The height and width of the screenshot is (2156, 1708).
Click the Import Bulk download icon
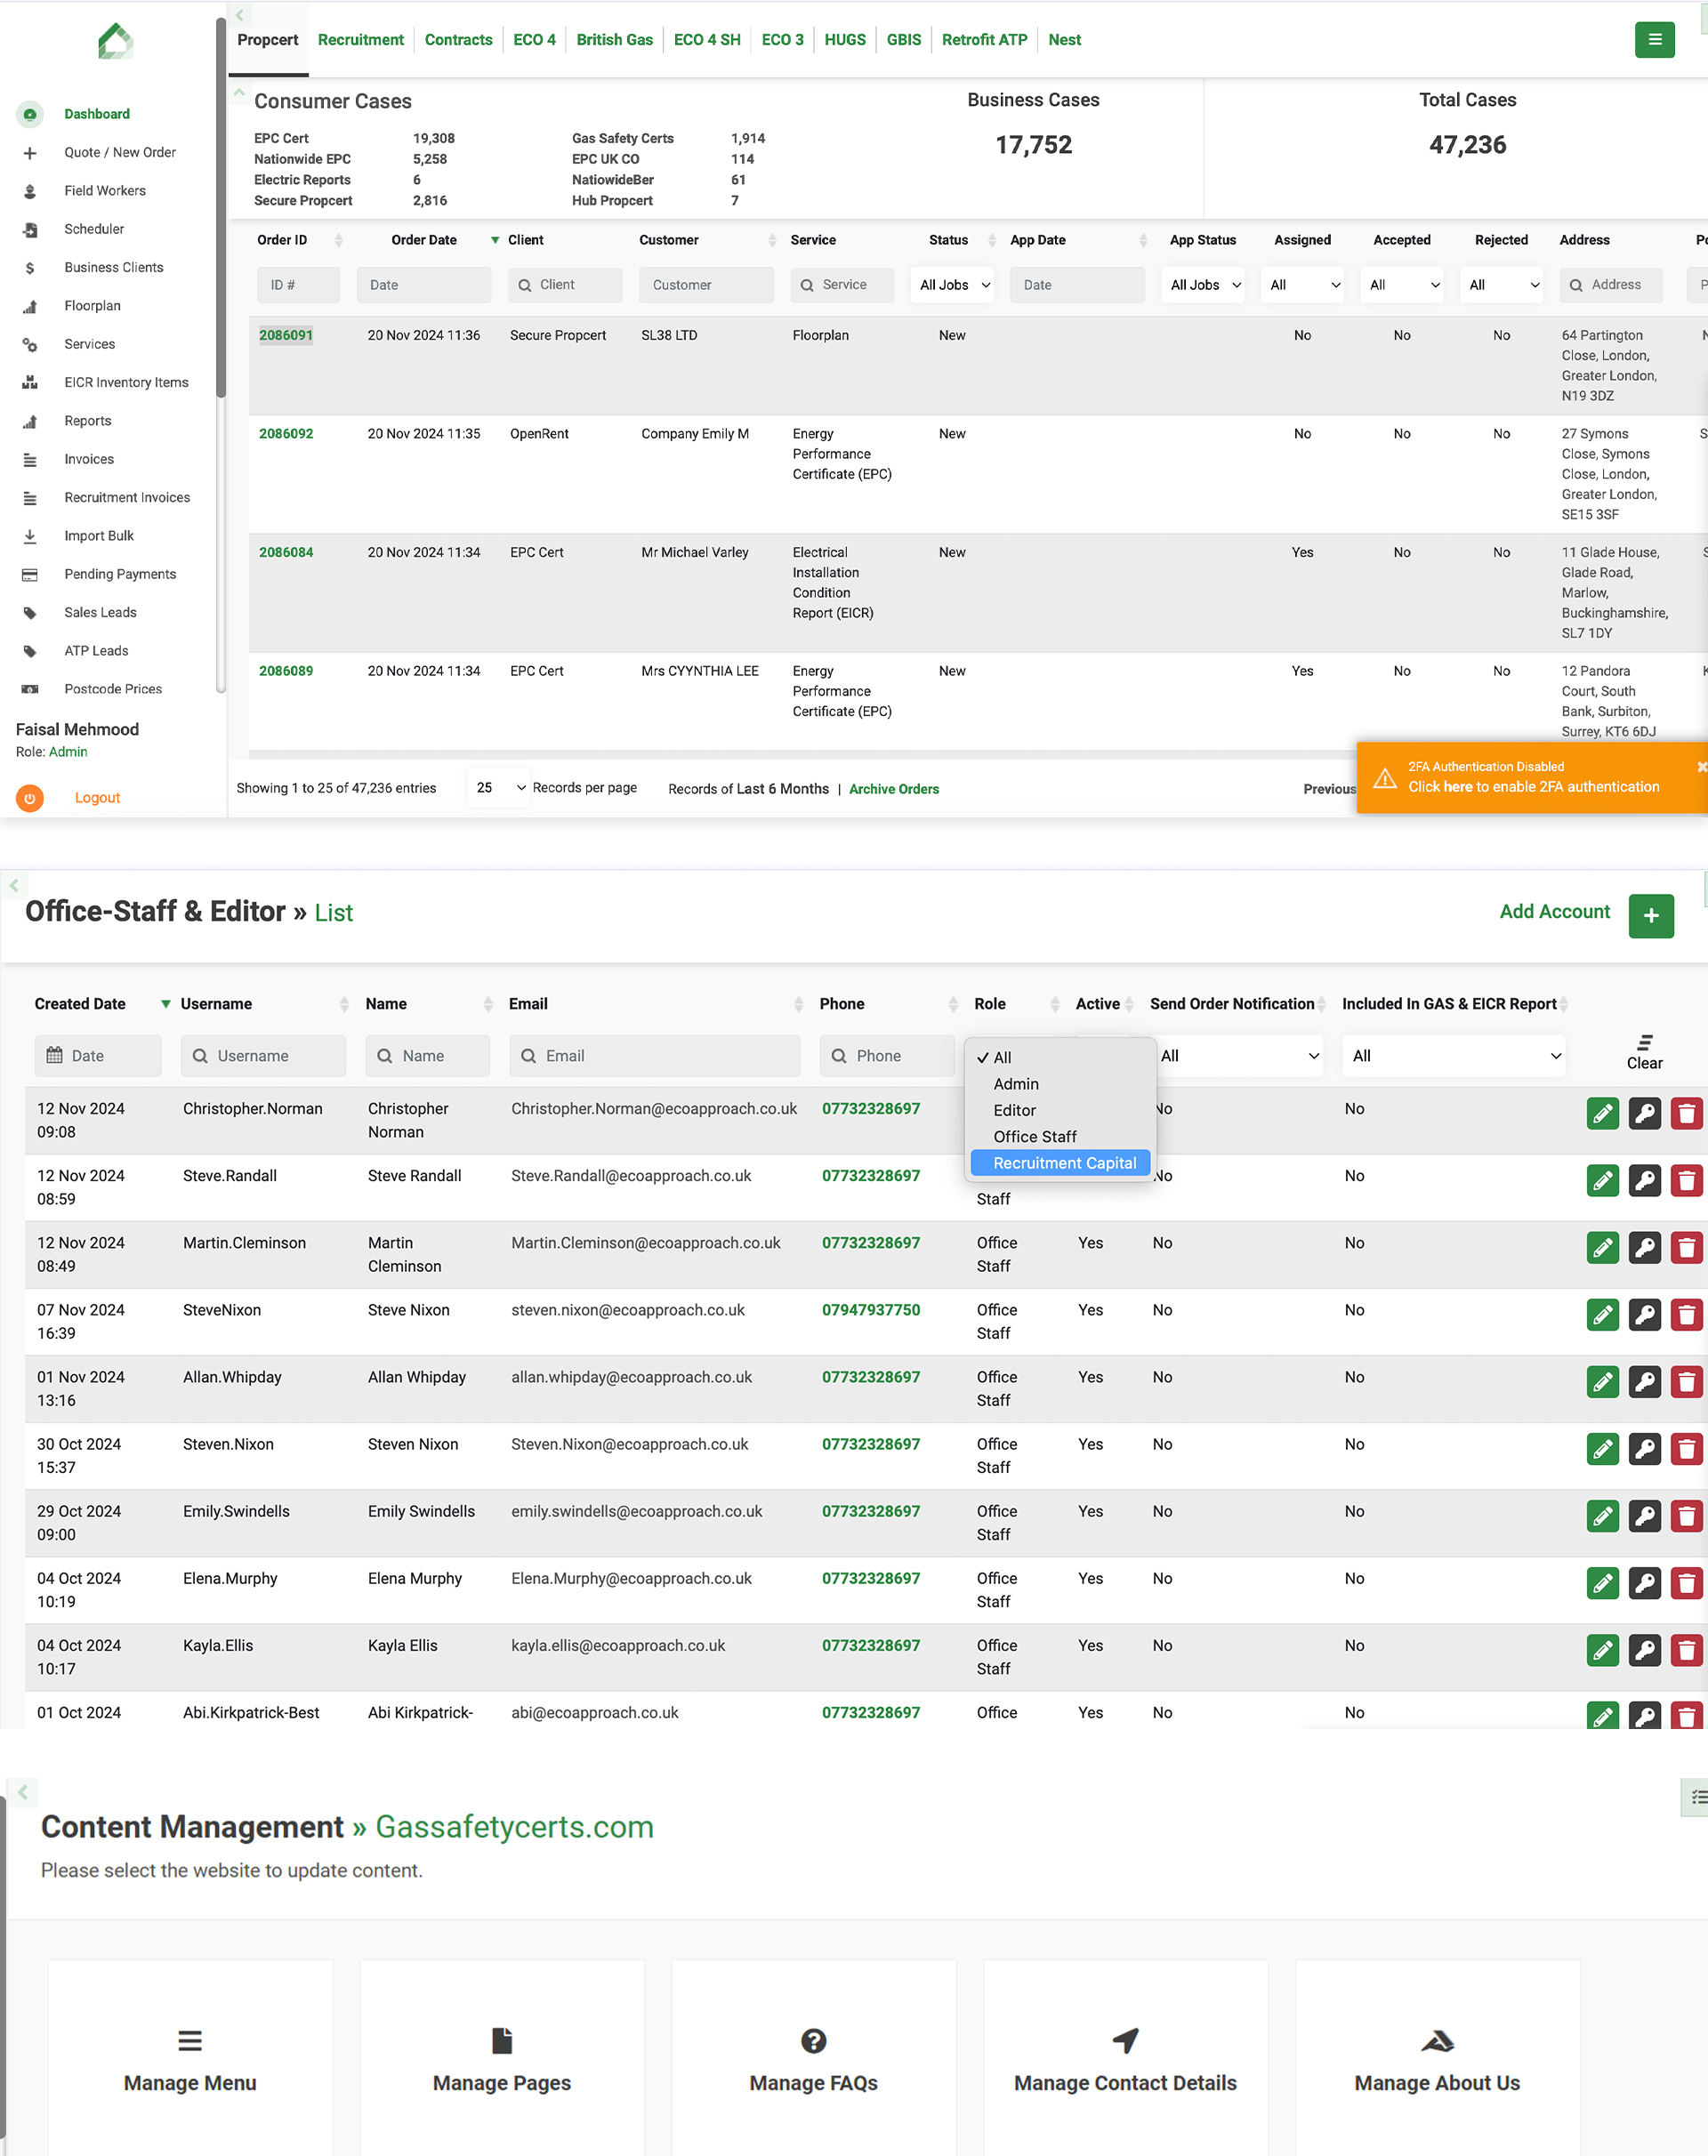(x=30, y=536)
